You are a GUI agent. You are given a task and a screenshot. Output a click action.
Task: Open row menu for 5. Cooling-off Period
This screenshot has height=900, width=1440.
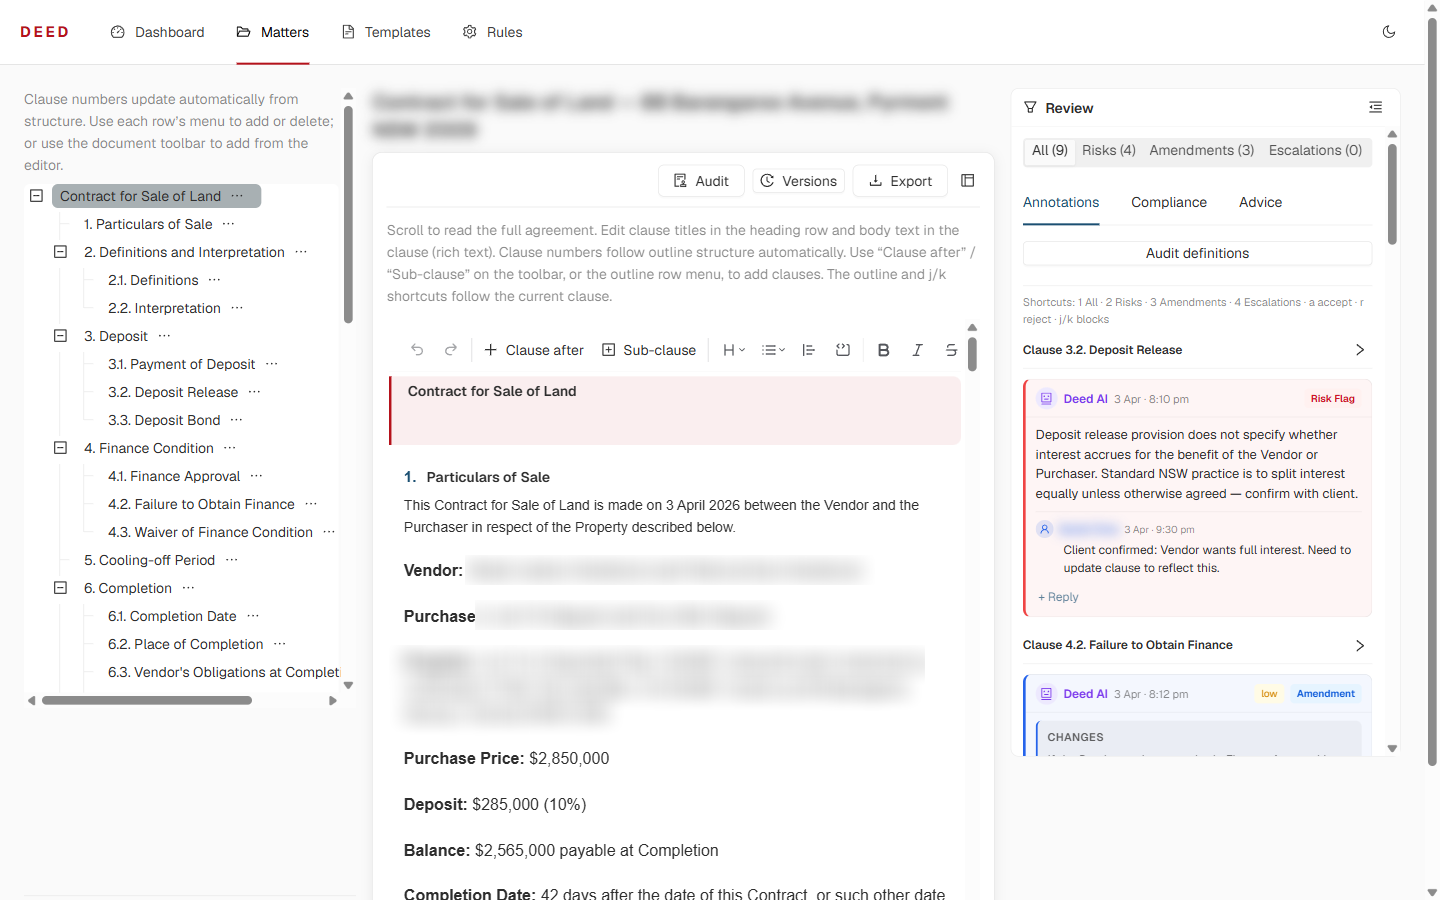pos(231,560)
